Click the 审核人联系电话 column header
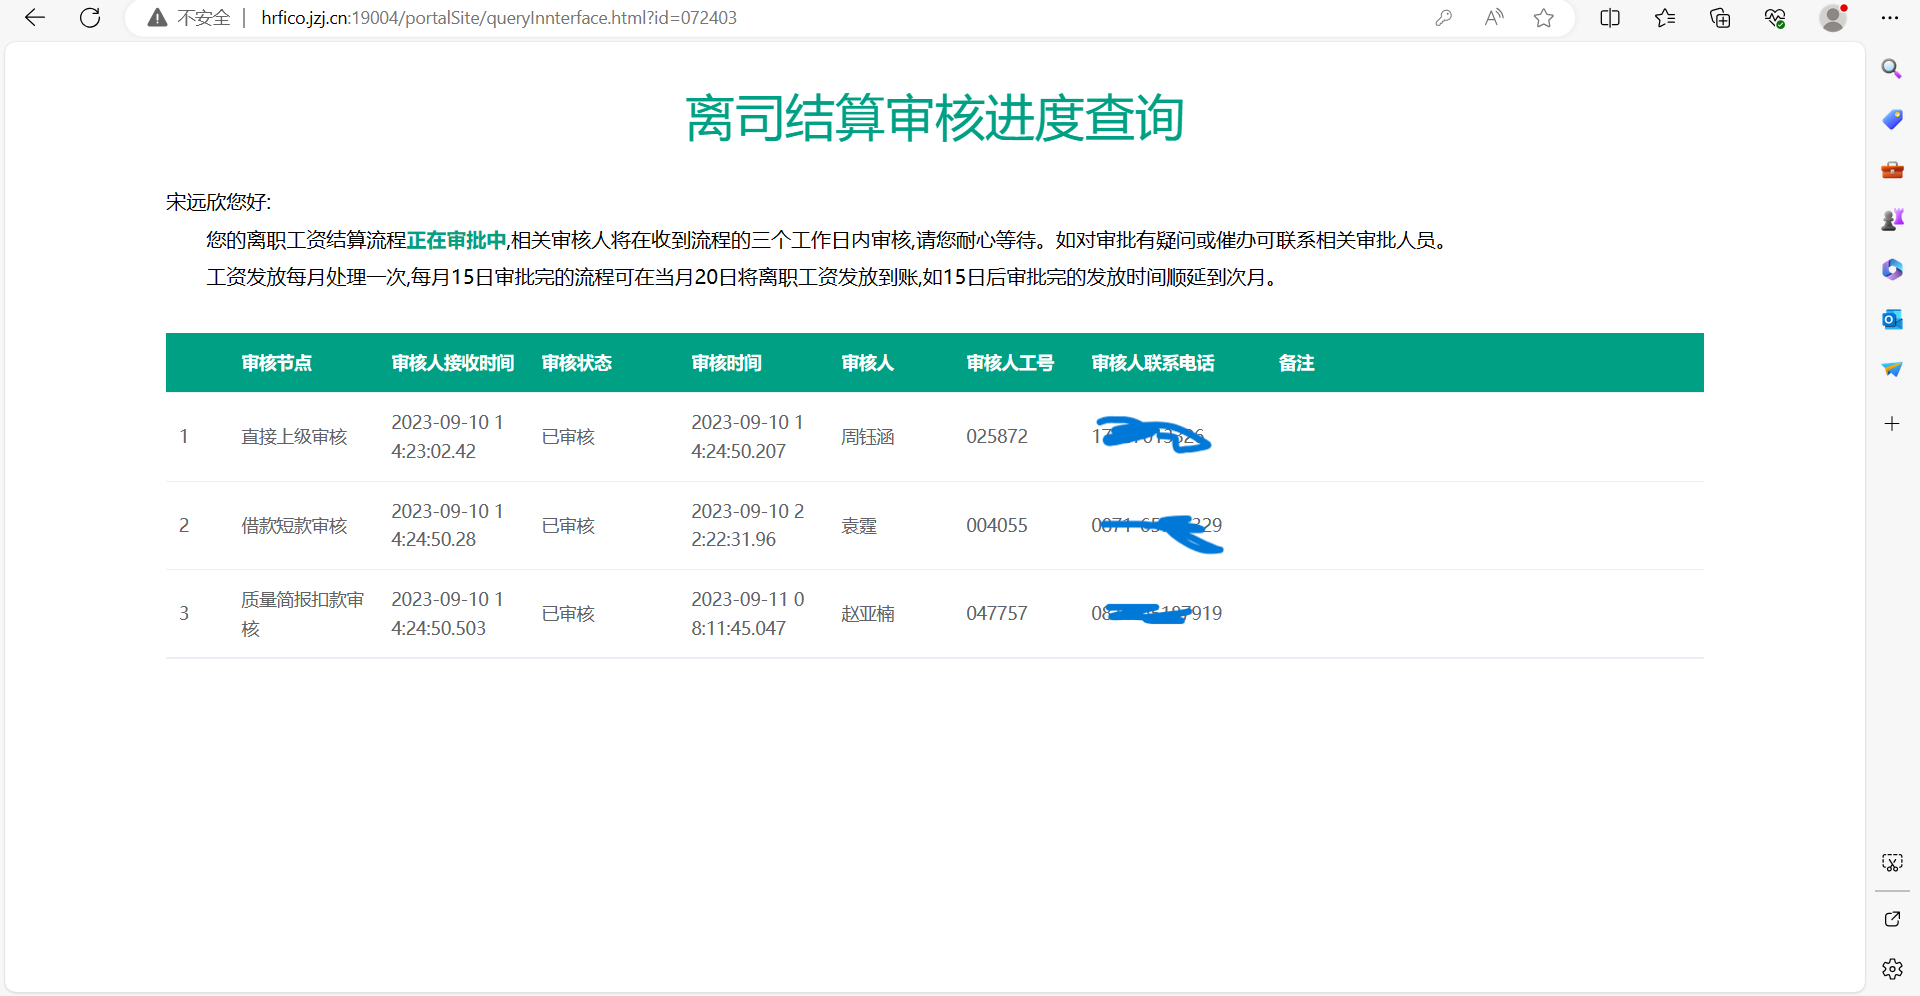The height and width of the screenshot is (996, 1920). (x=1153, y=363)
